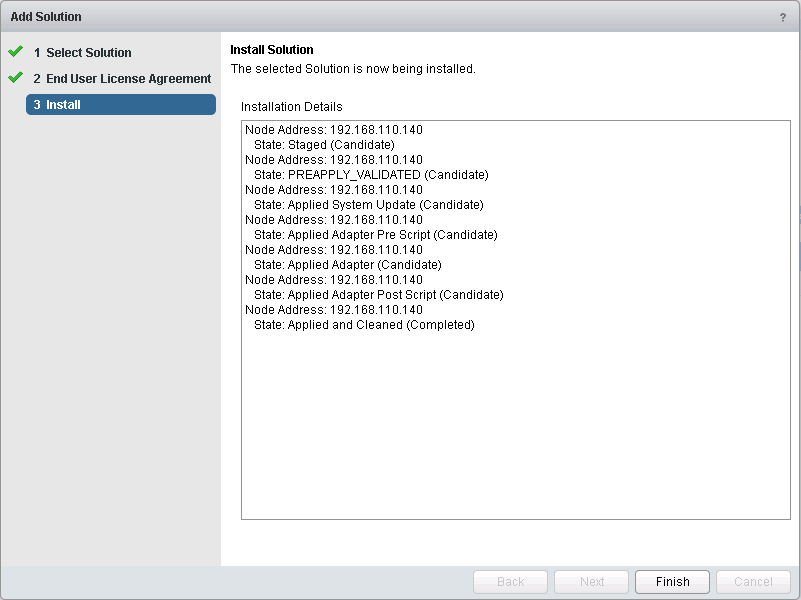The image size is (801, 600).
Task: Click the green checkmark beside Select Solution
Action: pyautogui.click(x=15, y=52)
